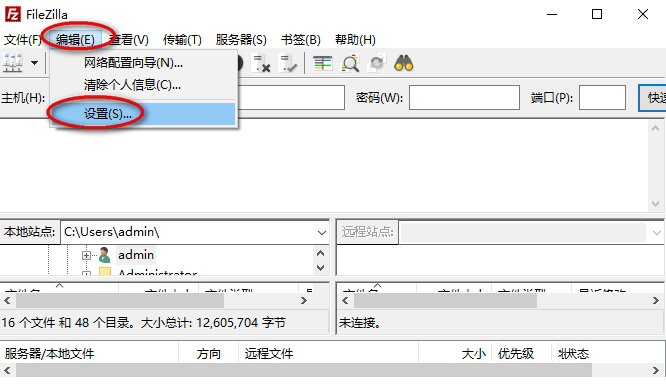
Task: Close the FileZilla window
Action: pyautogui.click(x=643, y=14)
